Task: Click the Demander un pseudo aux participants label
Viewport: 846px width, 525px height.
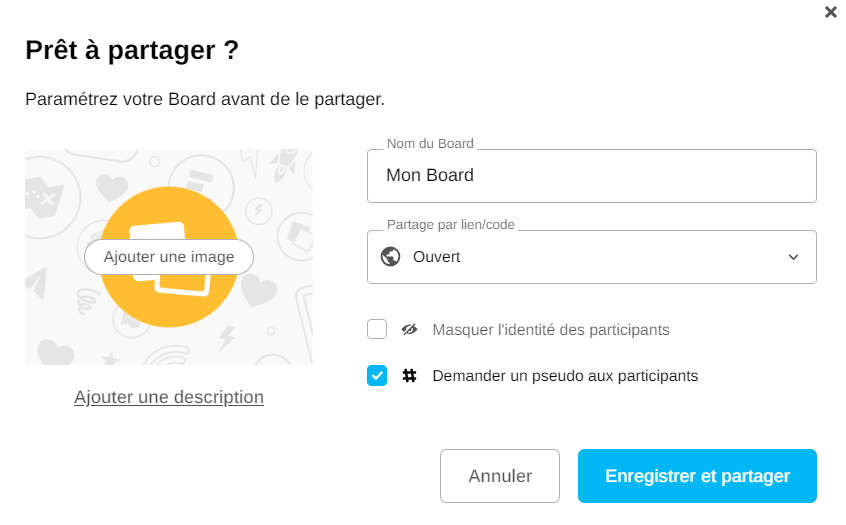Action: click(565, 376)
